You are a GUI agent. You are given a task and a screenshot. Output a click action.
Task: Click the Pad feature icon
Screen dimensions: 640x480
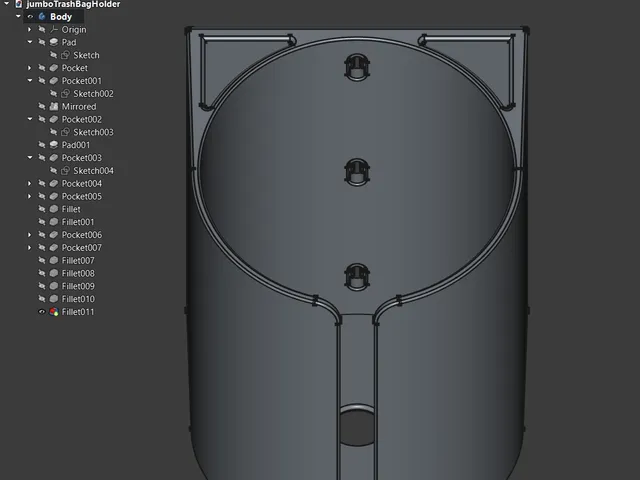[54, 42]
